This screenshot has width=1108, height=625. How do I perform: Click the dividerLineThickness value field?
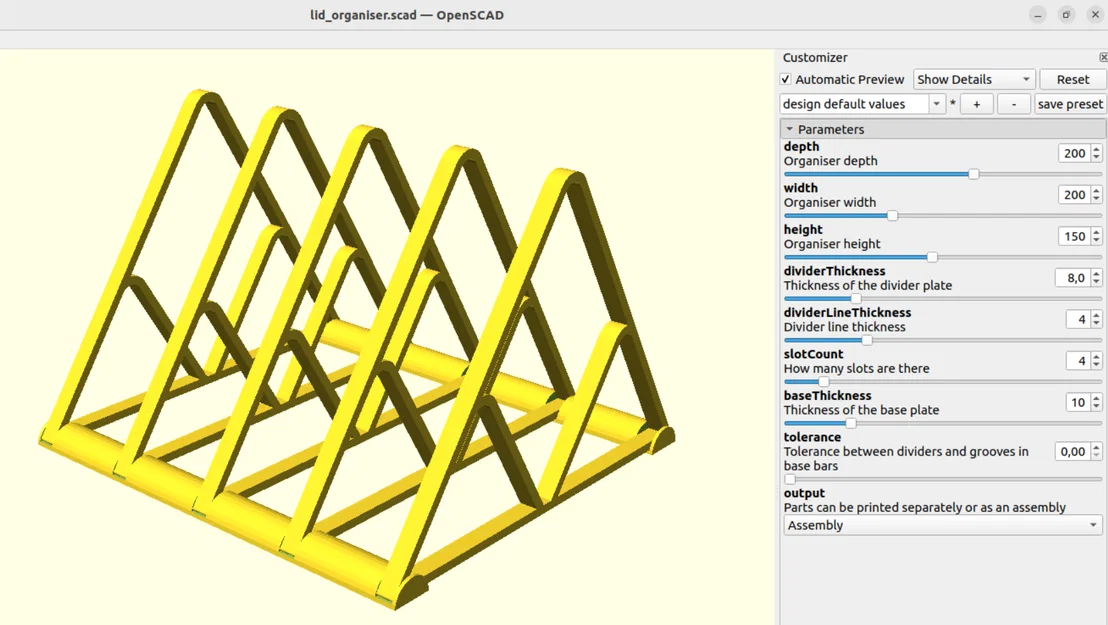1078,320
